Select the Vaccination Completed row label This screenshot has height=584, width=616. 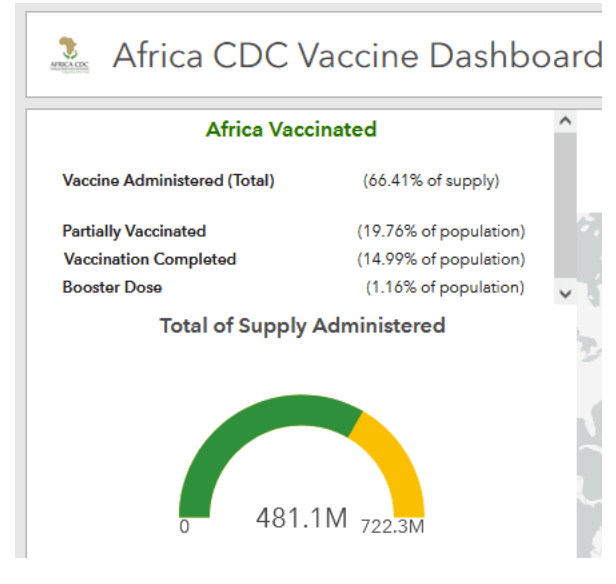click(150, 259)
